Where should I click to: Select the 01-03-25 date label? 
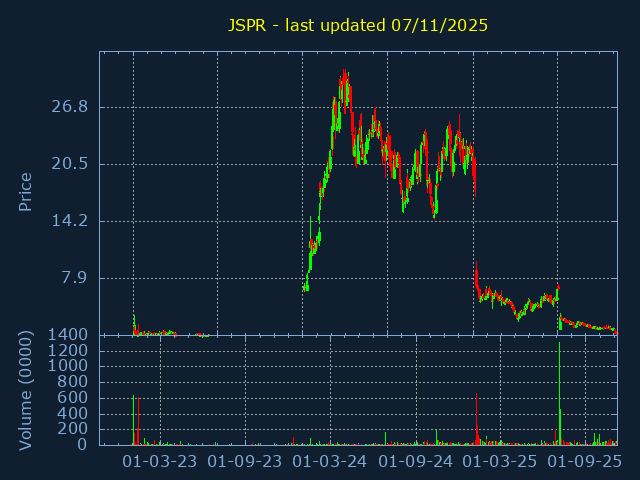click(x=500, y=462)
